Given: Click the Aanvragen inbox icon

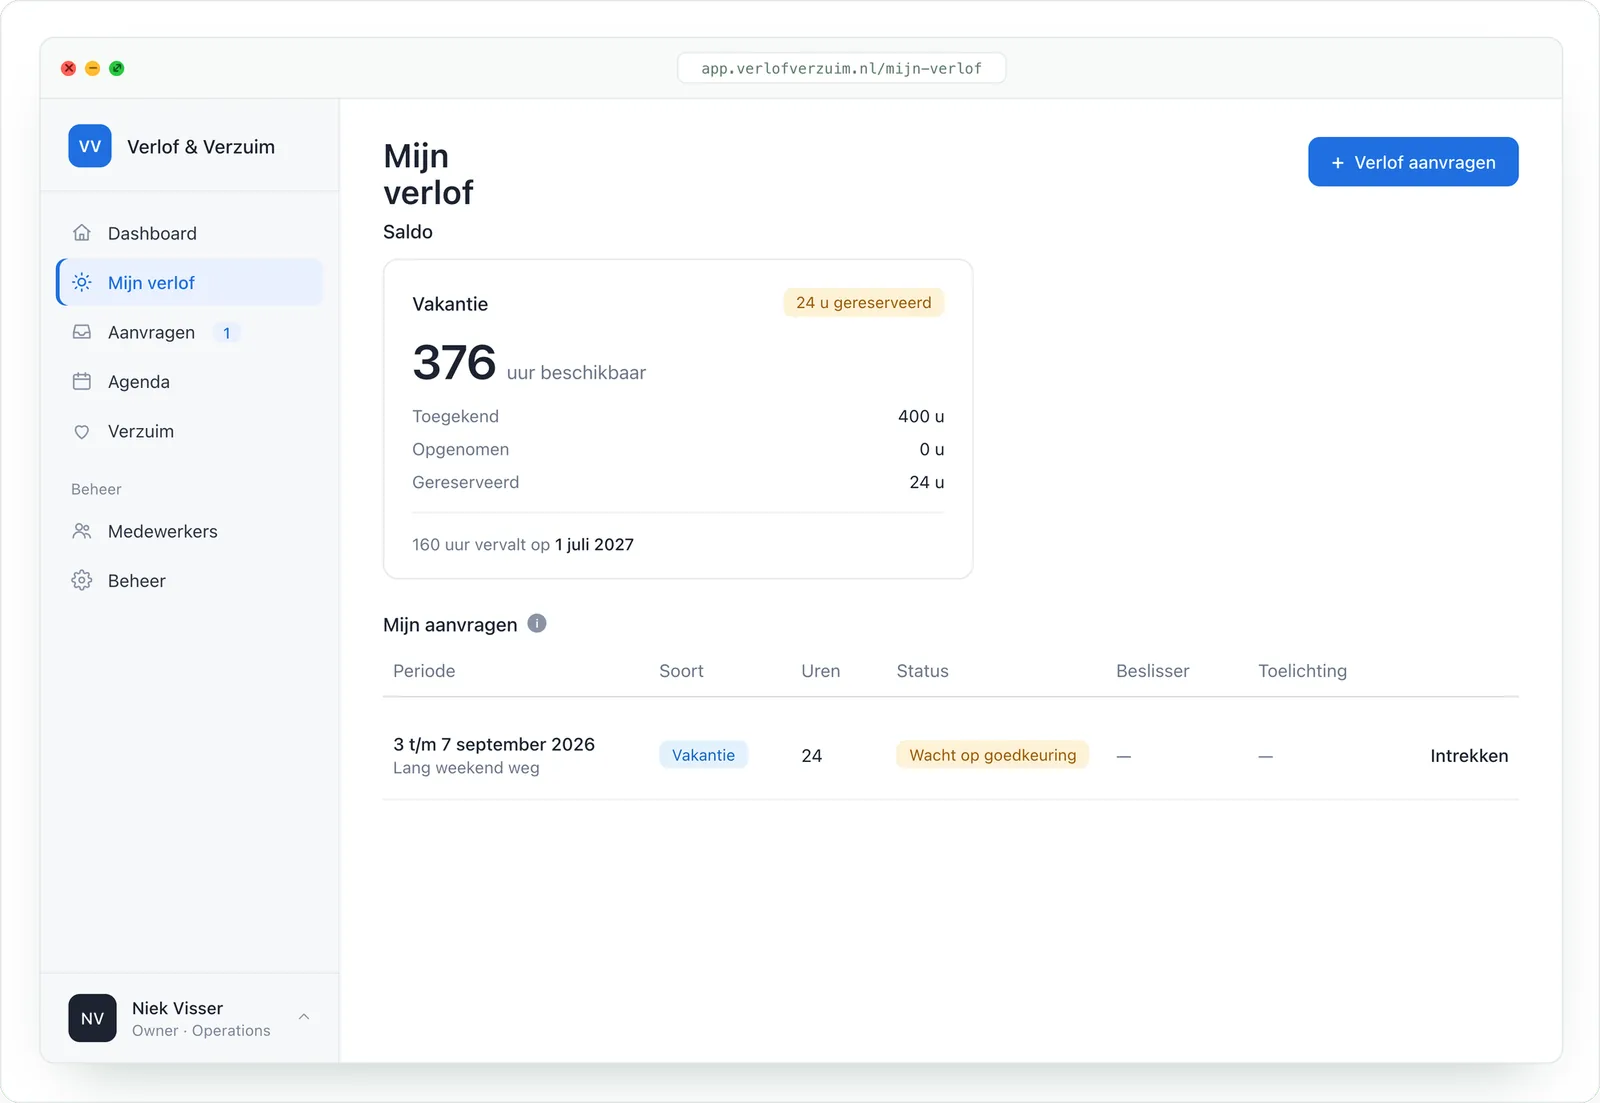Looking at the screenshot, I should tap(82, 332).
